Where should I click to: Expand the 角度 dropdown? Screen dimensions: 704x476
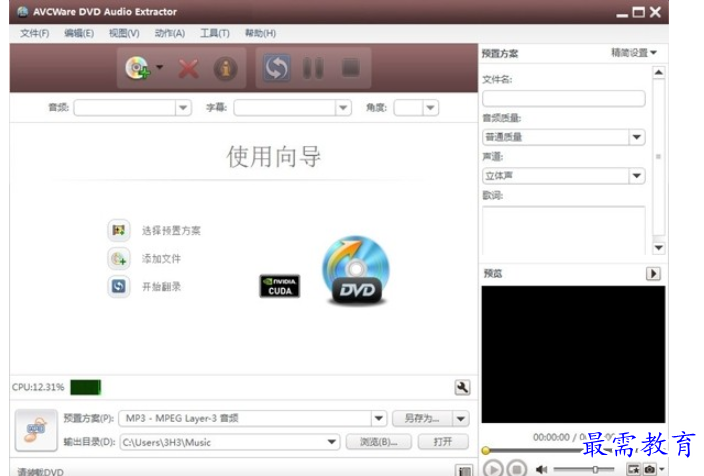coord(430,108)
